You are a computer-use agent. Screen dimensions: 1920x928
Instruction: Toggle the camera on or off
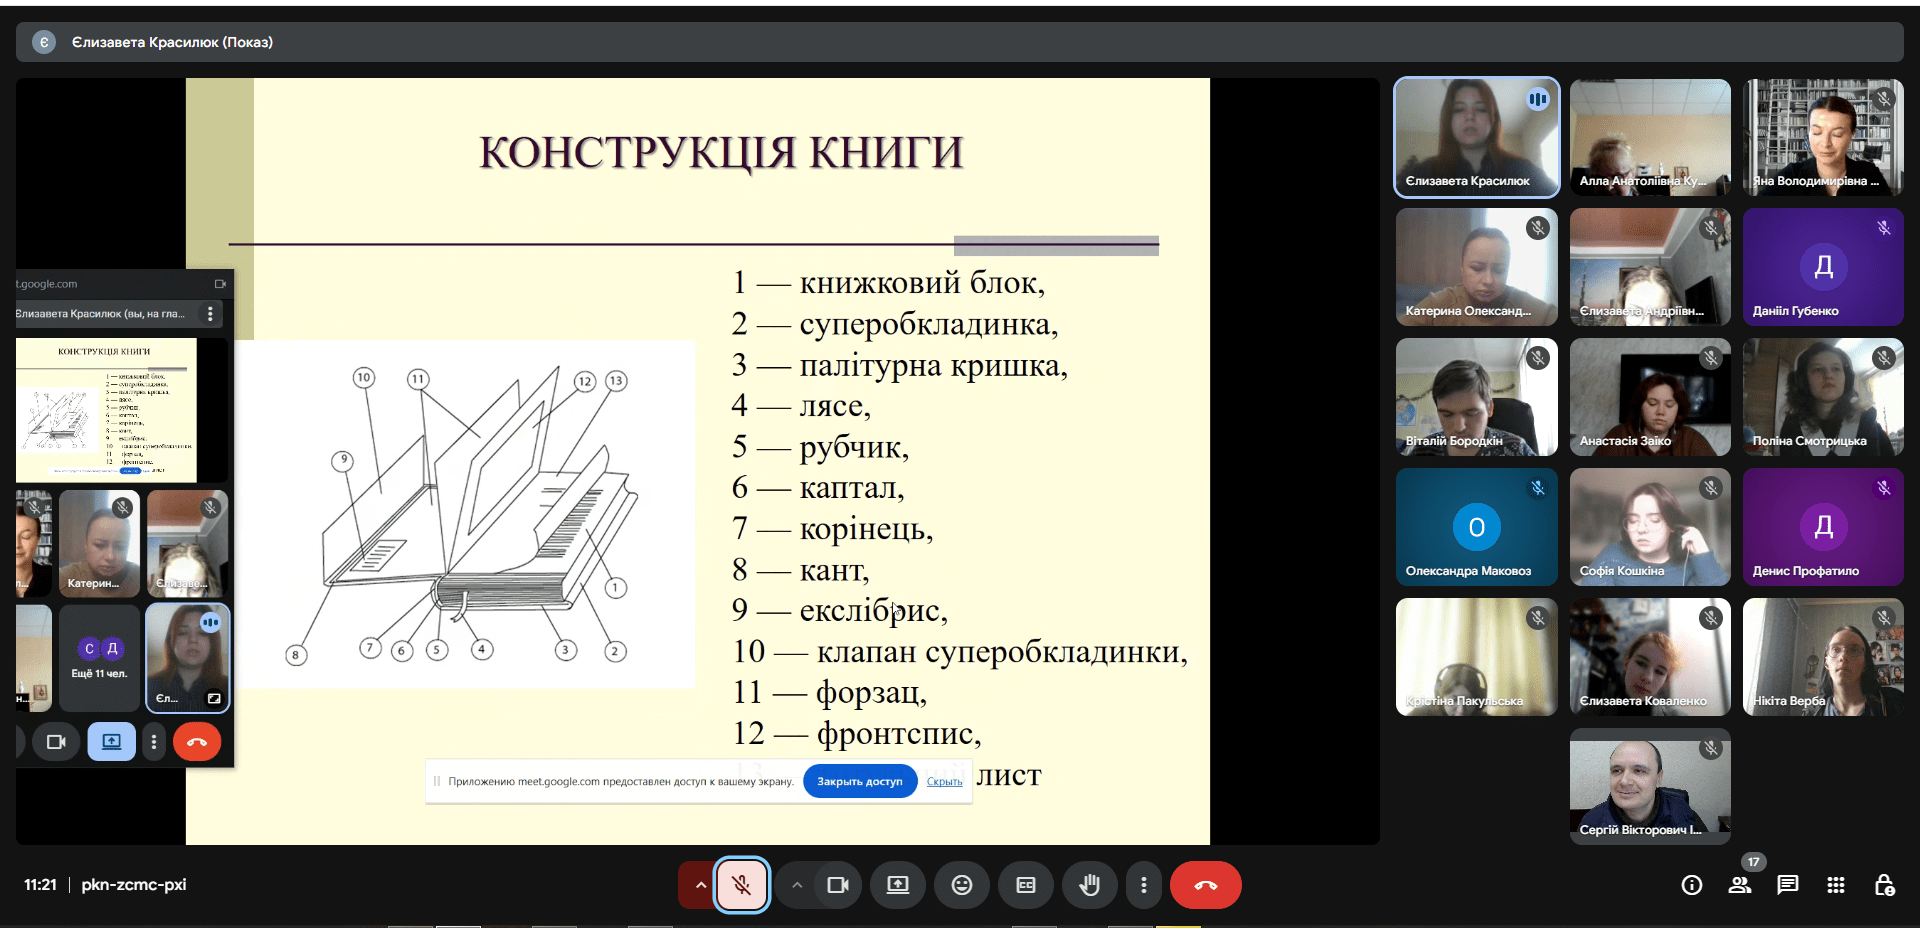(x=838, y=885)
